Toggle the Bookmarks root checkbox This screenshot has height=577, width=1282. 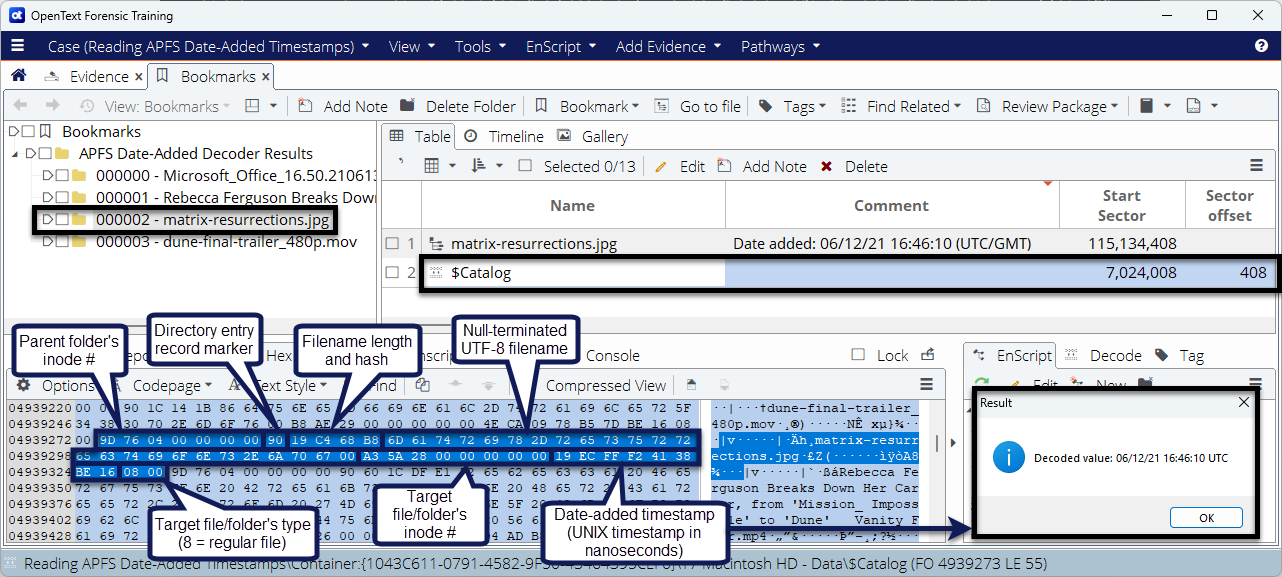coord(28,132)
